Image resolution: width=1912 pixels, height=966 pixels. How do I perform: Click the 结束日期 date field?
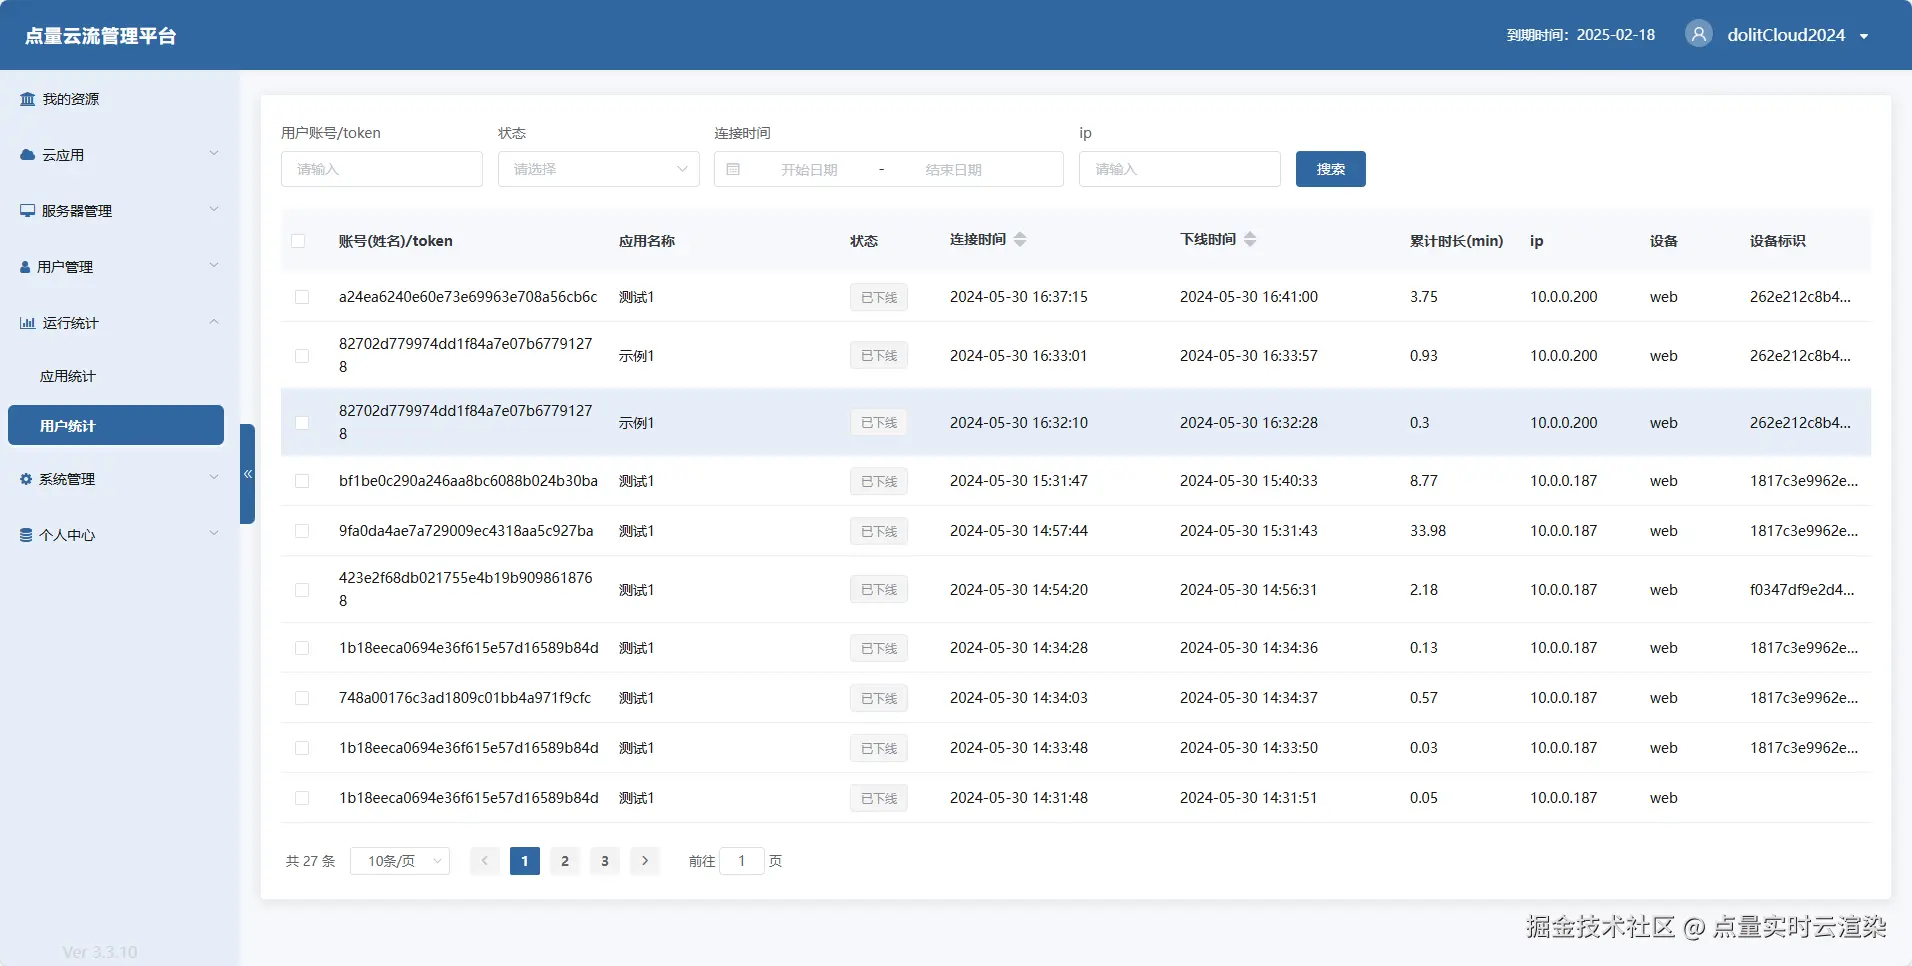(953, 170)
